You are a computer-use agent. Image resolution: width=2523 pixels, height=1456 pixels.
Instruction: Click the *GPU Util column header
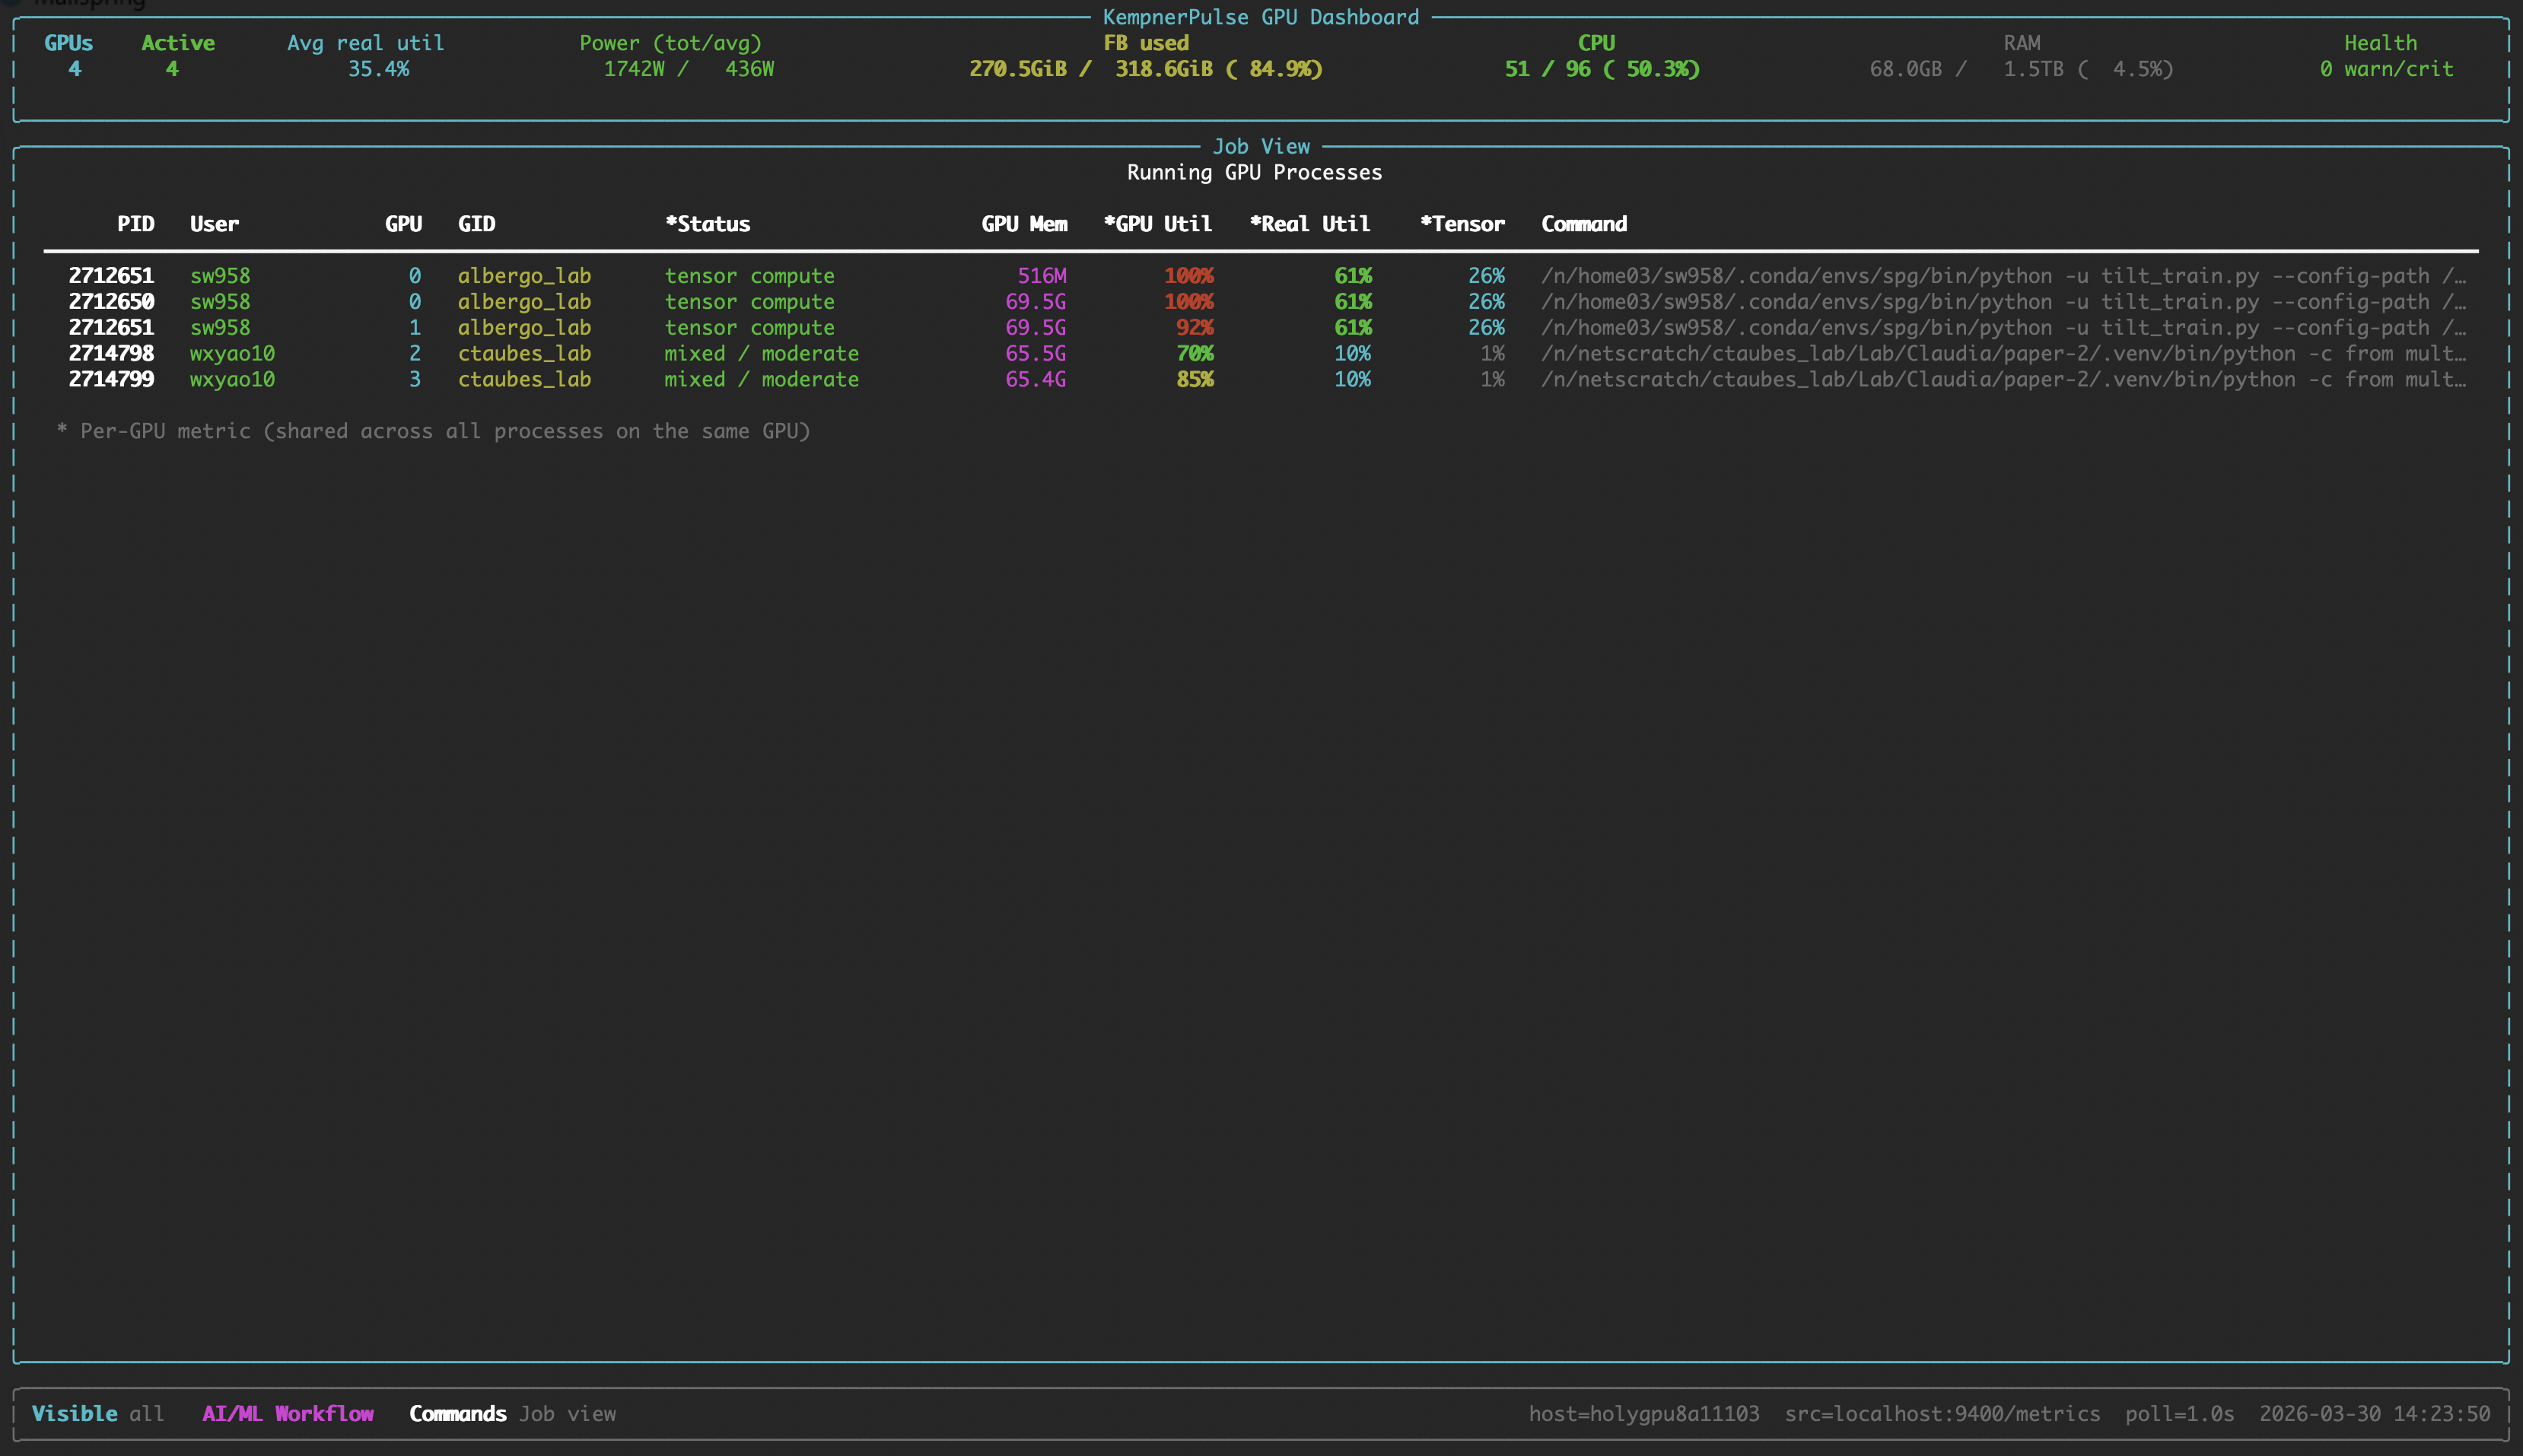pyautogui.click(x=1157, y=224)
